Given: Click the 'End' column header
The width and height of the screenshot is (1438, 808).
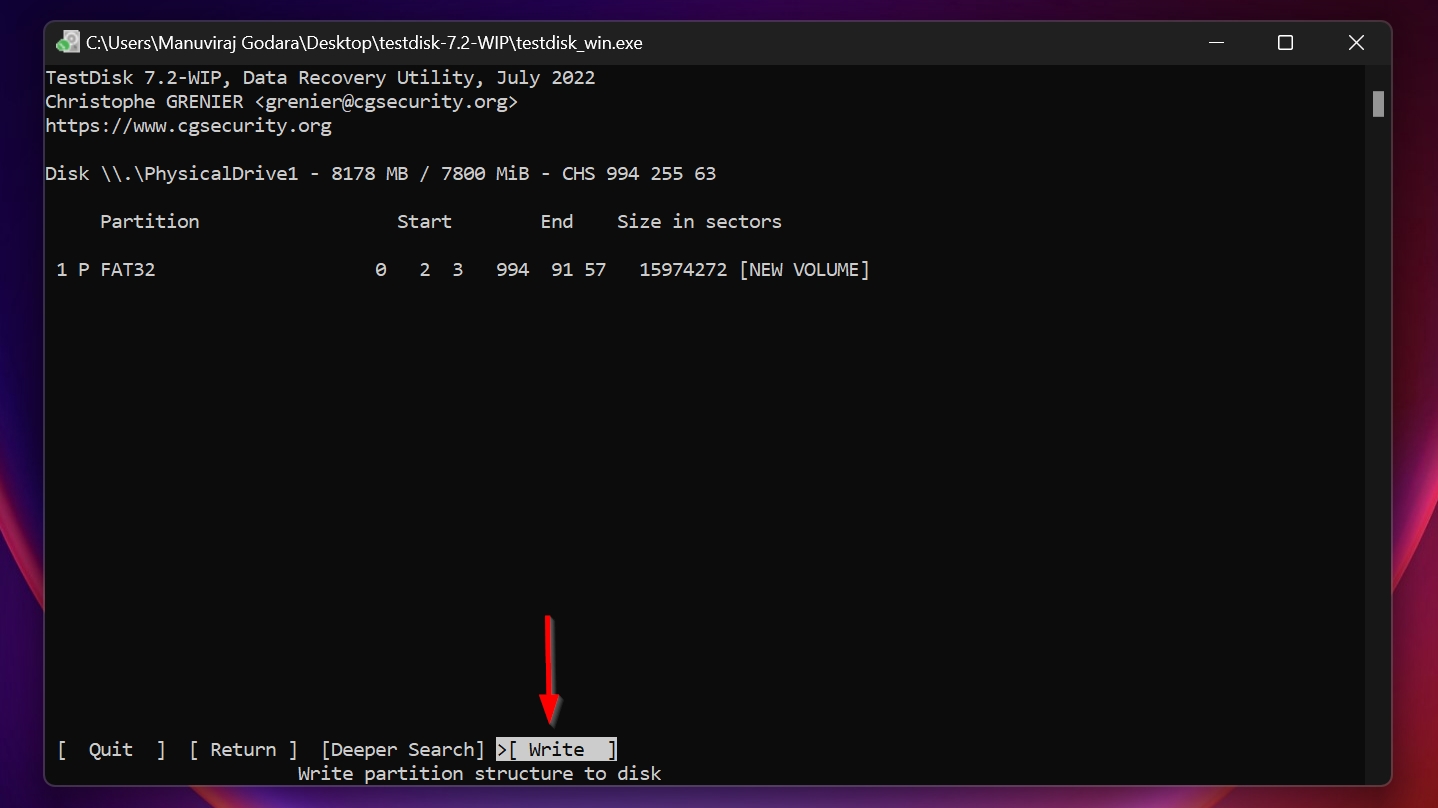Looking at the screenshot, I should pos(557,222).
